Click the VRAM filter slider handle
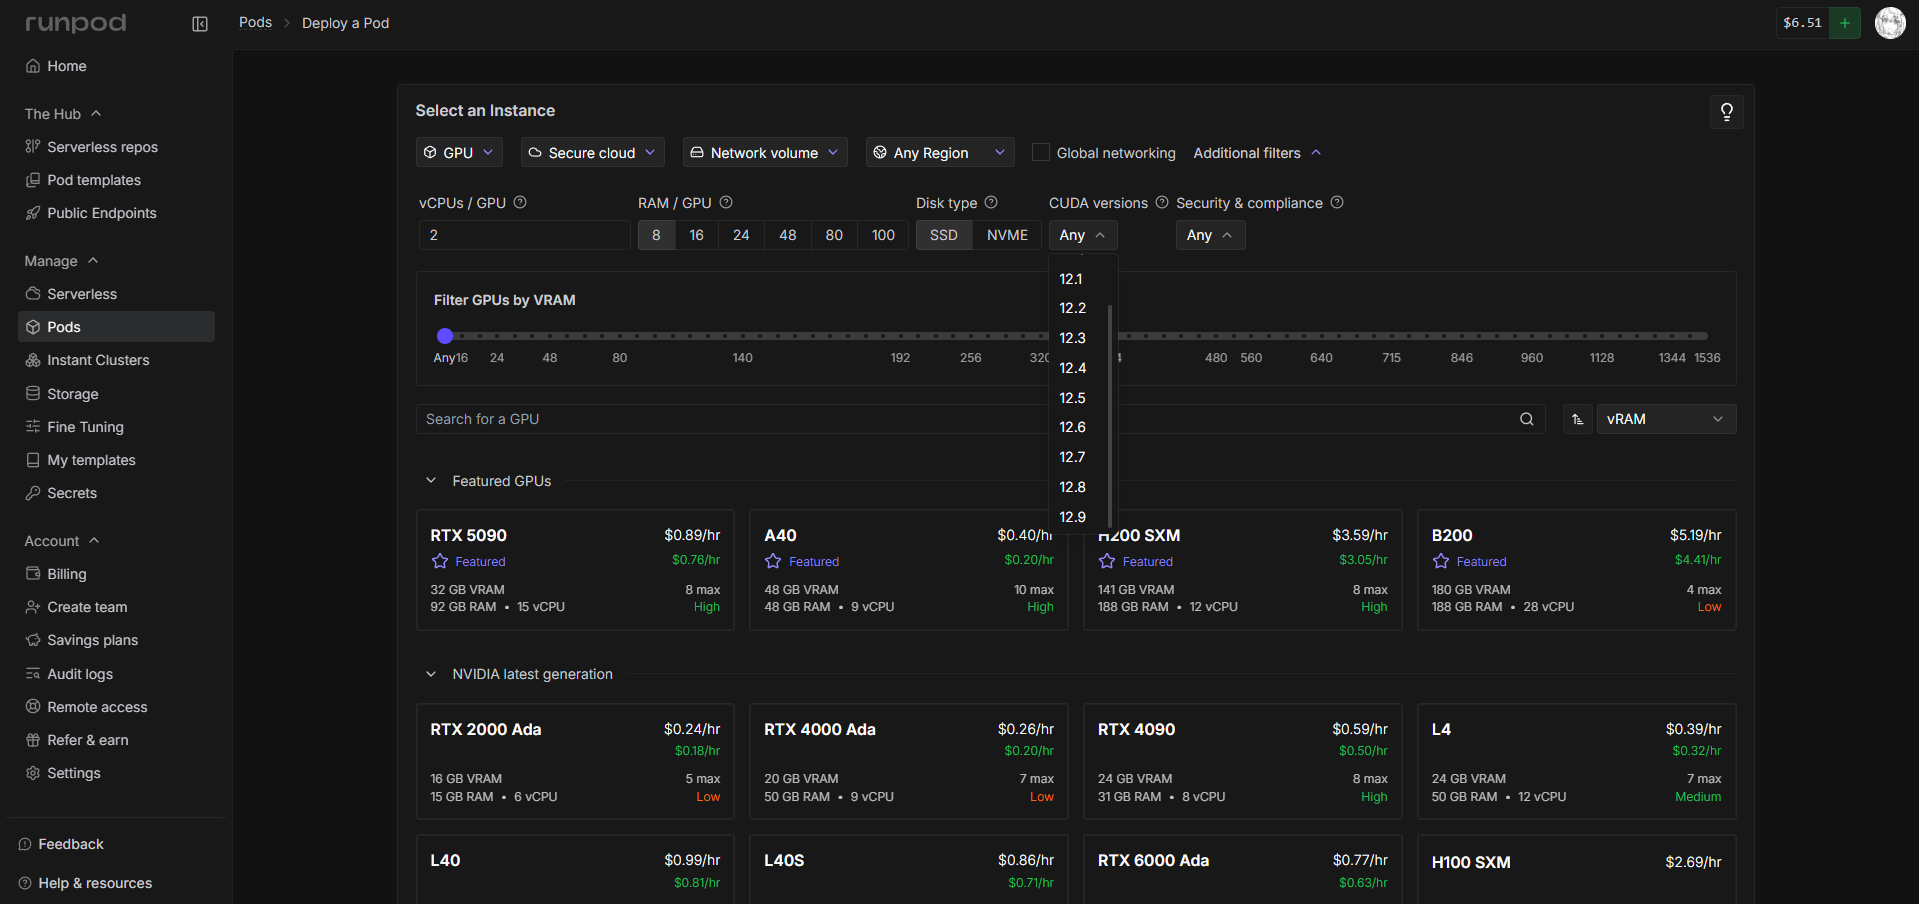The width and height of the screenshot is (1919, 904). point(445,336)
